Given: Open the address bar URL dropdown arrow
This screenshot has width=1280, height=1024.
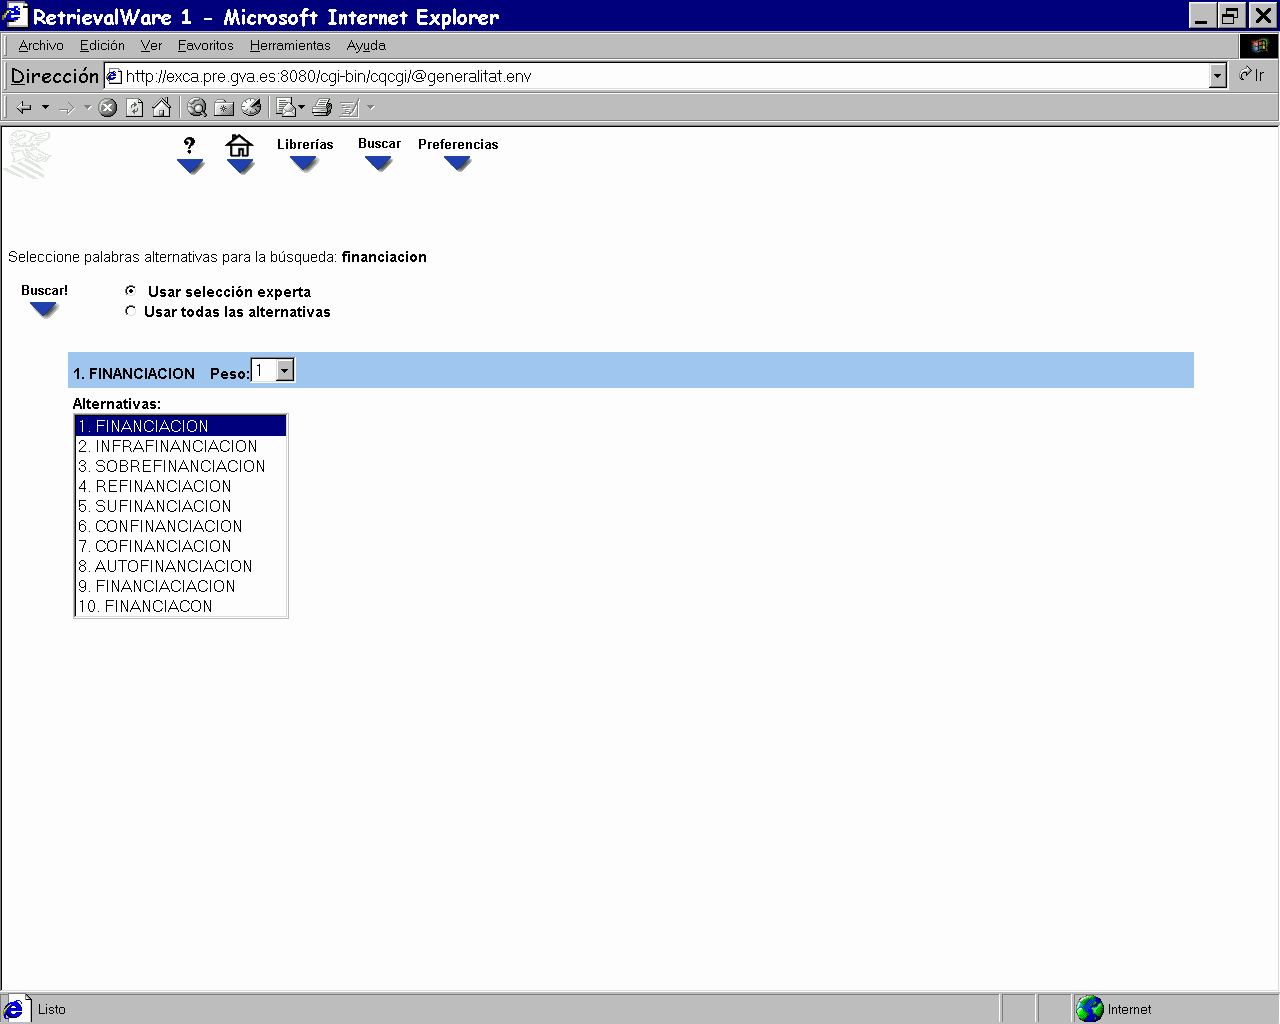Looking at the screenshot, I should pyautogui.click(x=1217, y=76).
